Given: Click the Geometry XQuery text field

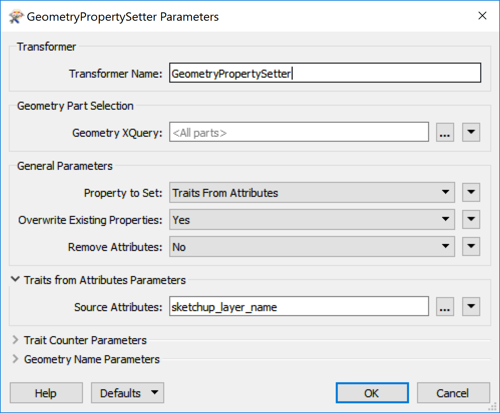Looking at the screenshot, I should pyautogui.click(x=299, y=132).
